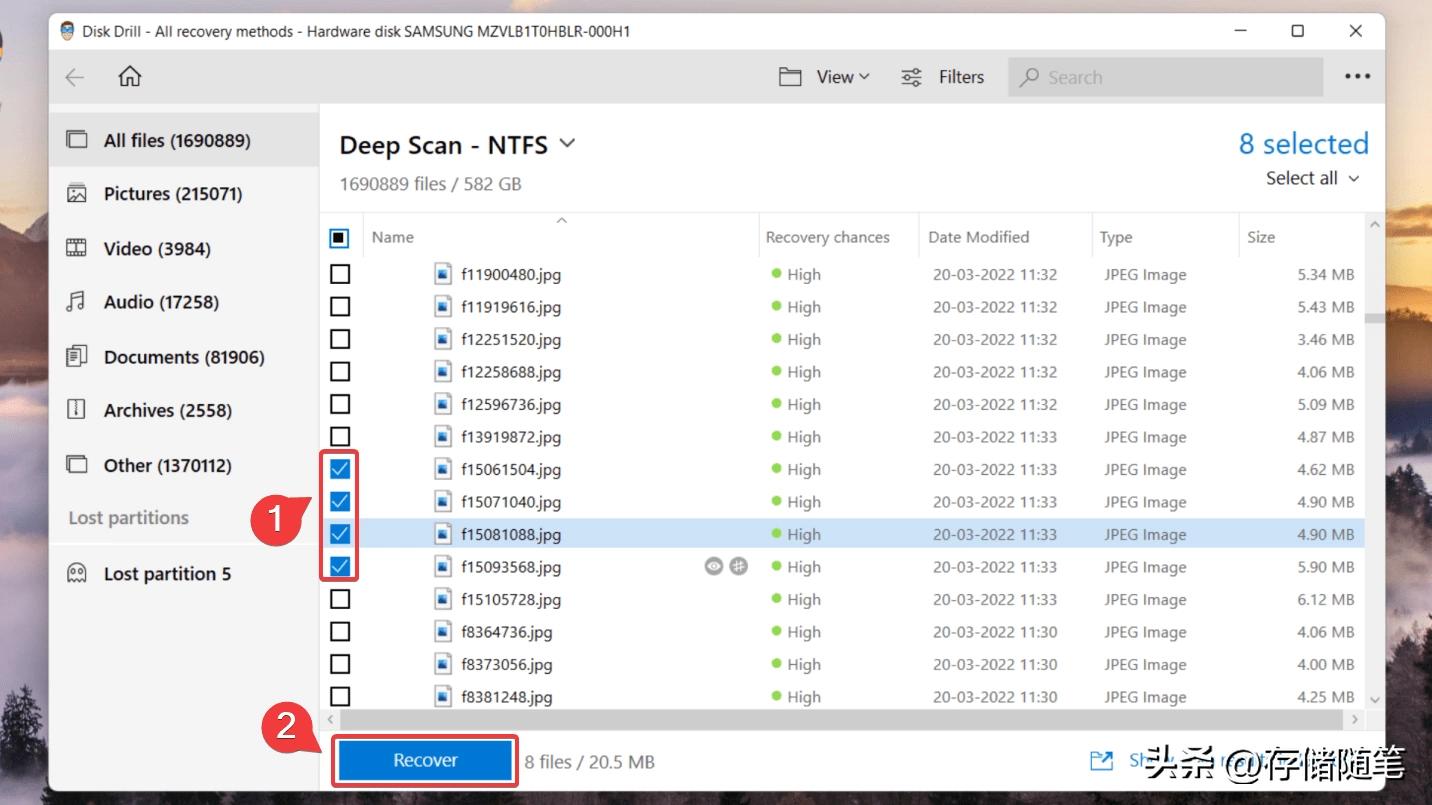Open the View dropdown
Screen dimensions: 1432x805
[825, 77]
